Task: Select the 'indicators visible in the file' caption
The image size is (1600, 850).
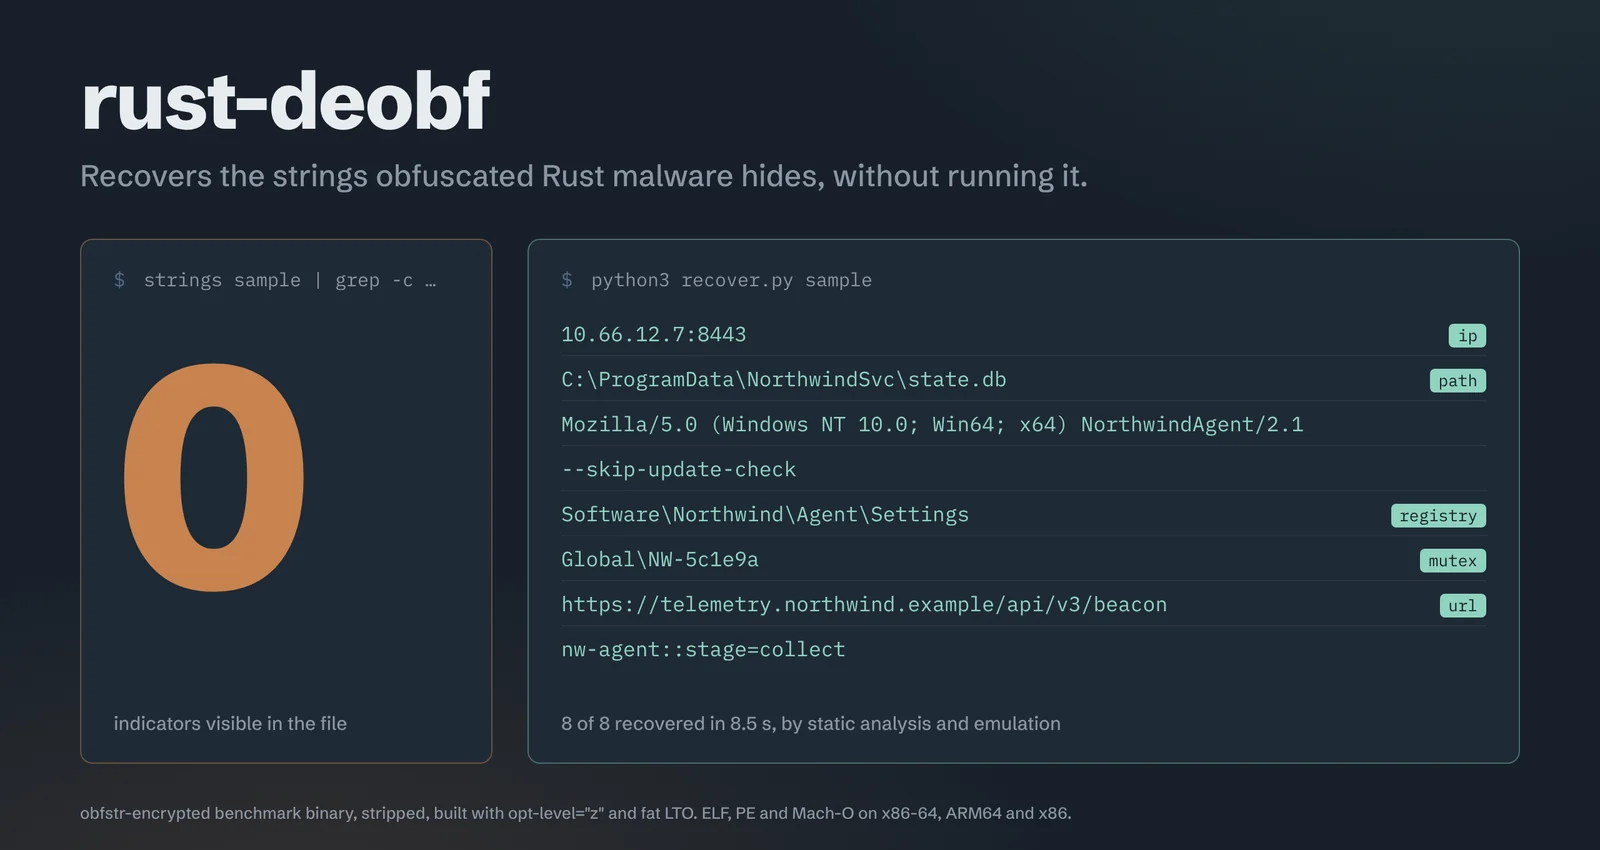Action: 230,723
